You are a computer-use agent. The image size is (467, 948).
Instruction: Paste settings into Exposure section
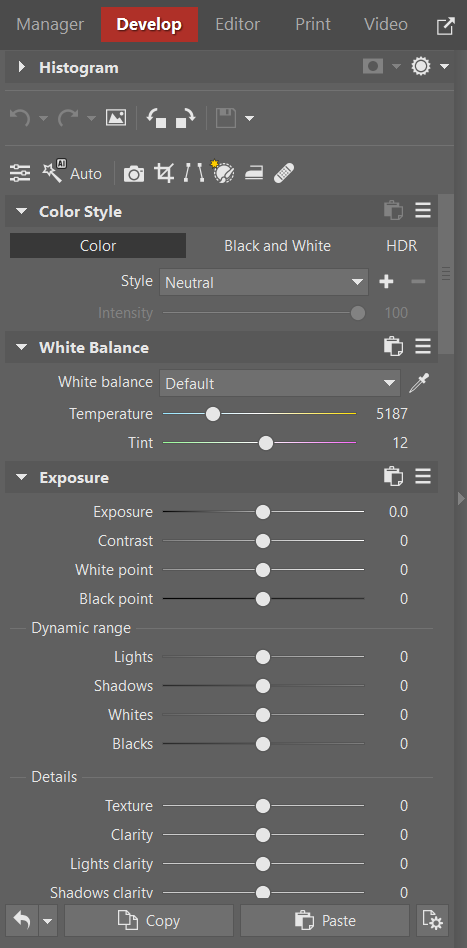(x=393, y=477)
